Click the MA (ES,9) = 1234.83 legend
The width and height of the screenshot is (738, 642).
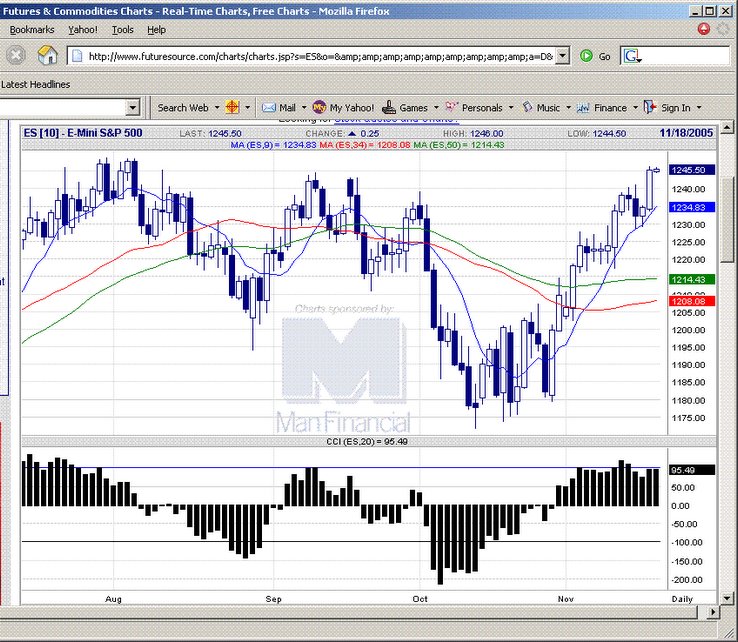(273, 145)
